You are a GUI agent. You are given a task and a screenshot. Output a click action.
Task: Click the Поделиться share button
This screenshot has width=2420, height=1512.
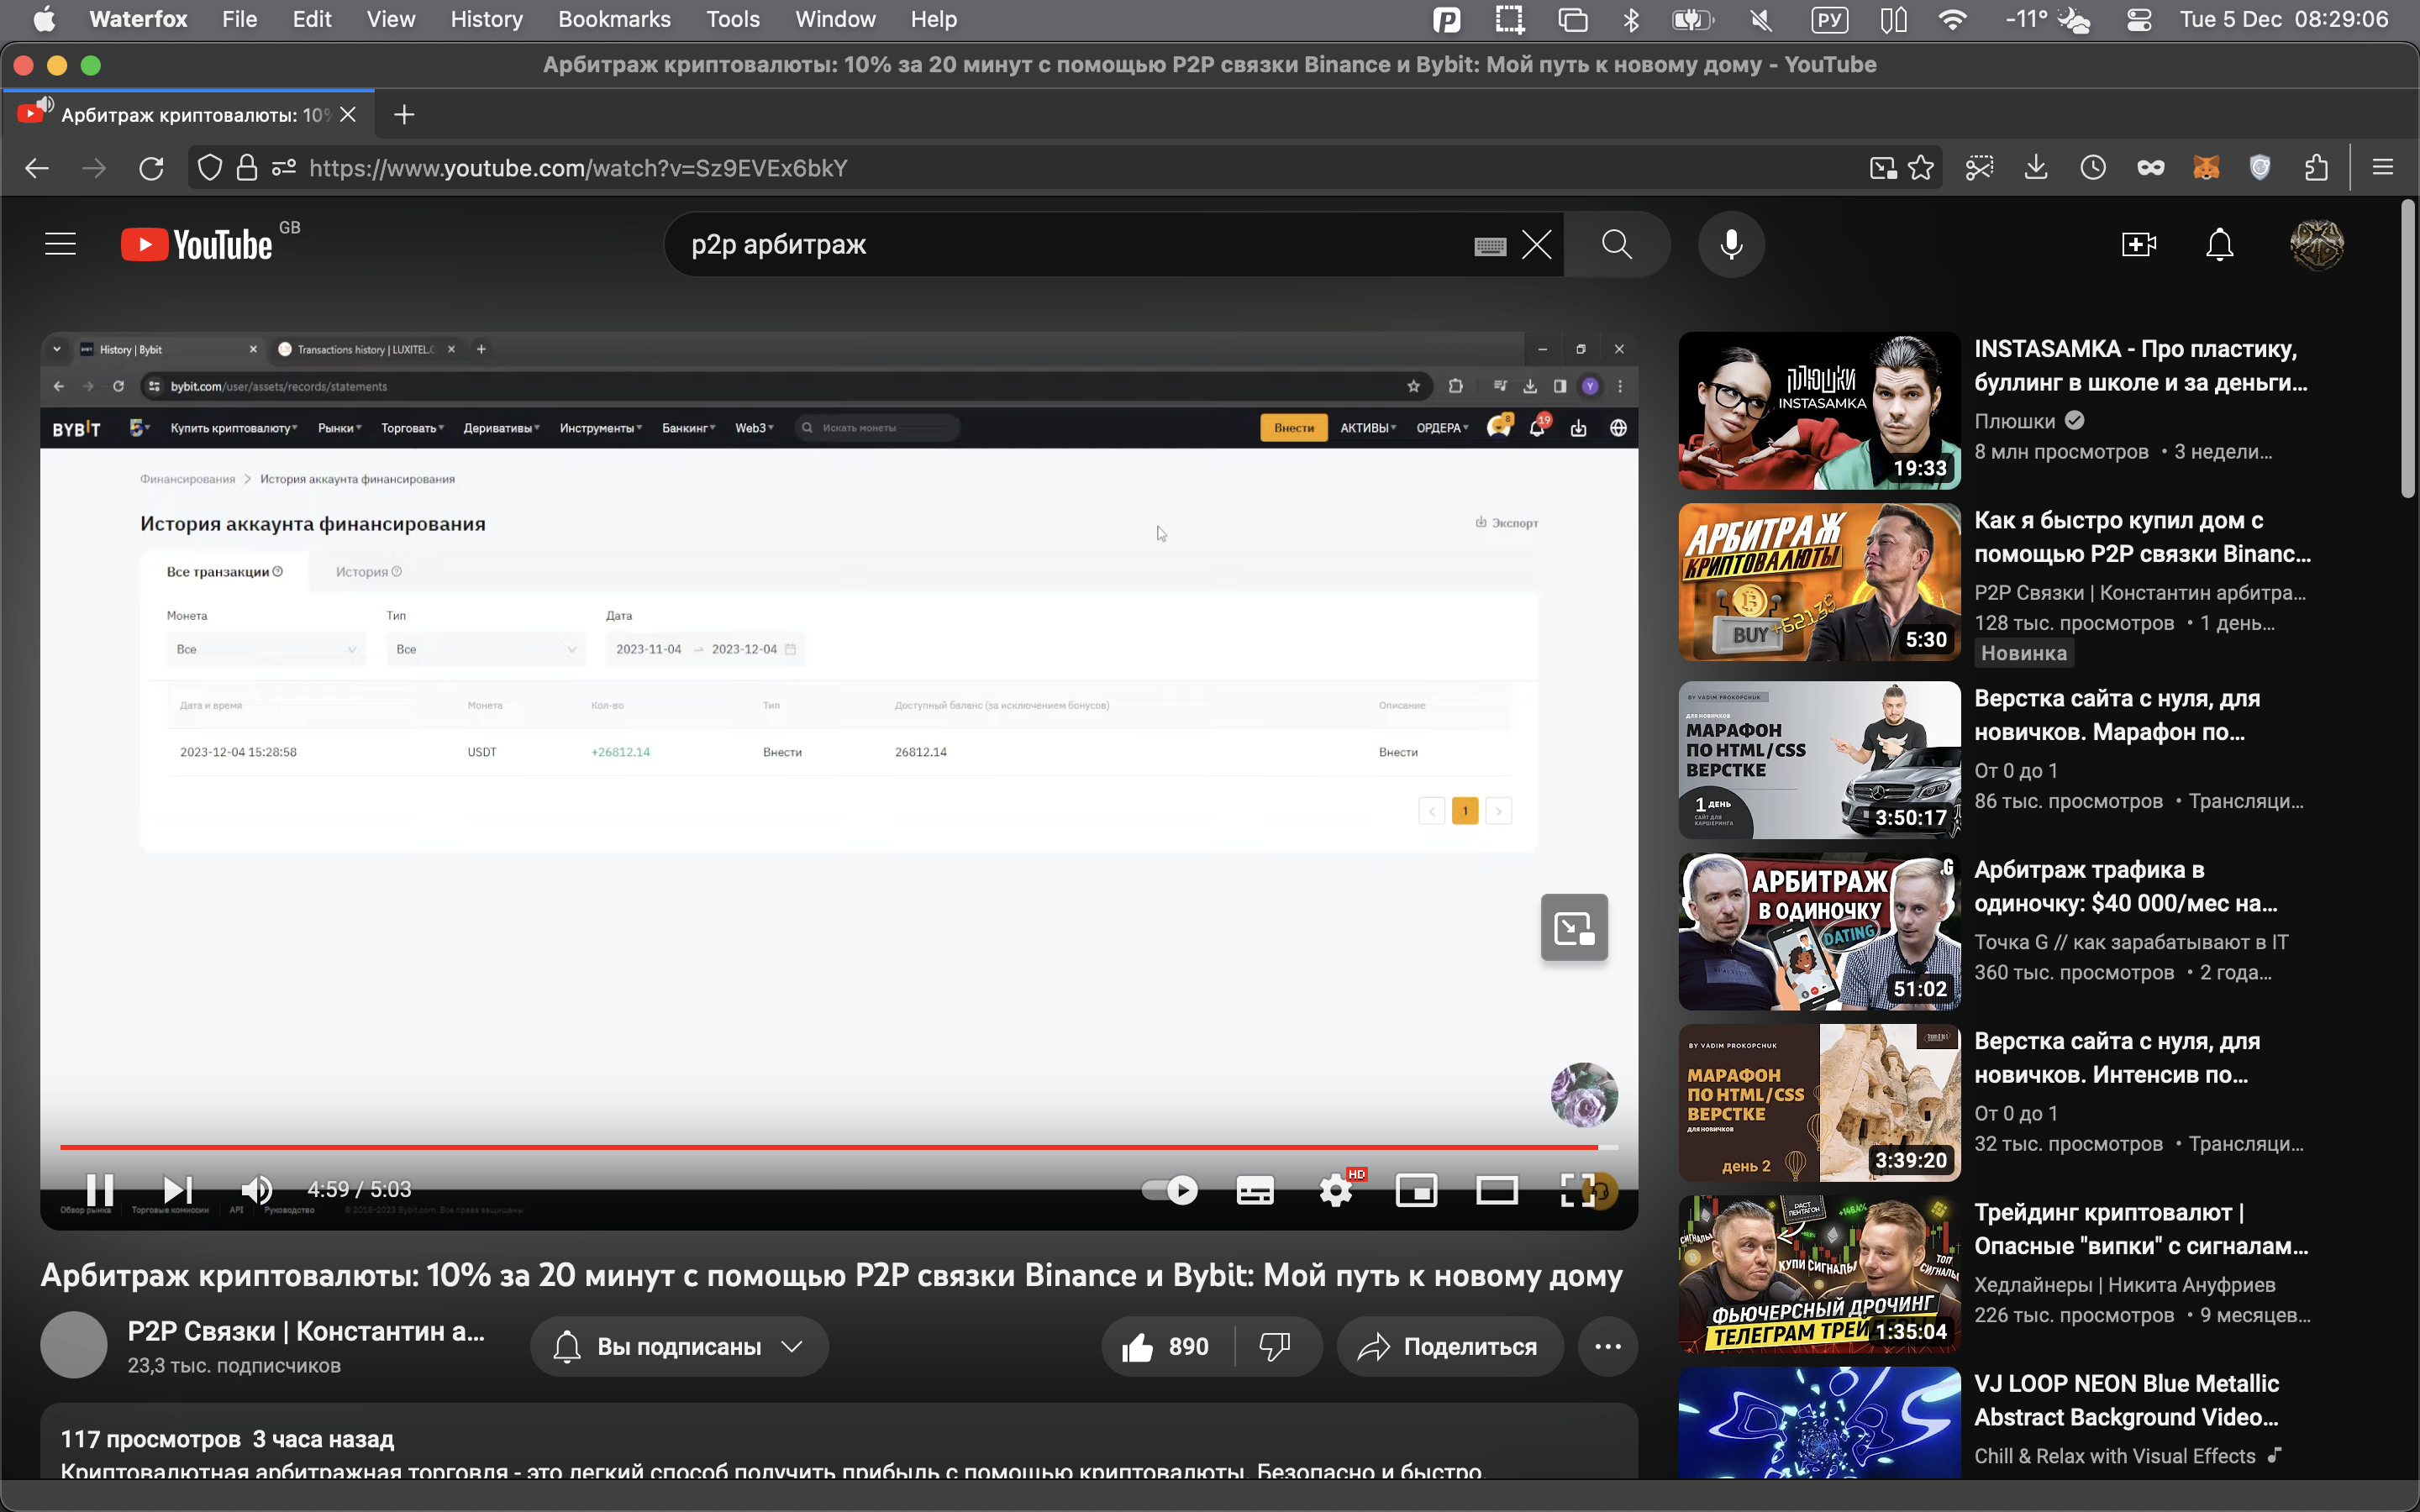1449,1346
